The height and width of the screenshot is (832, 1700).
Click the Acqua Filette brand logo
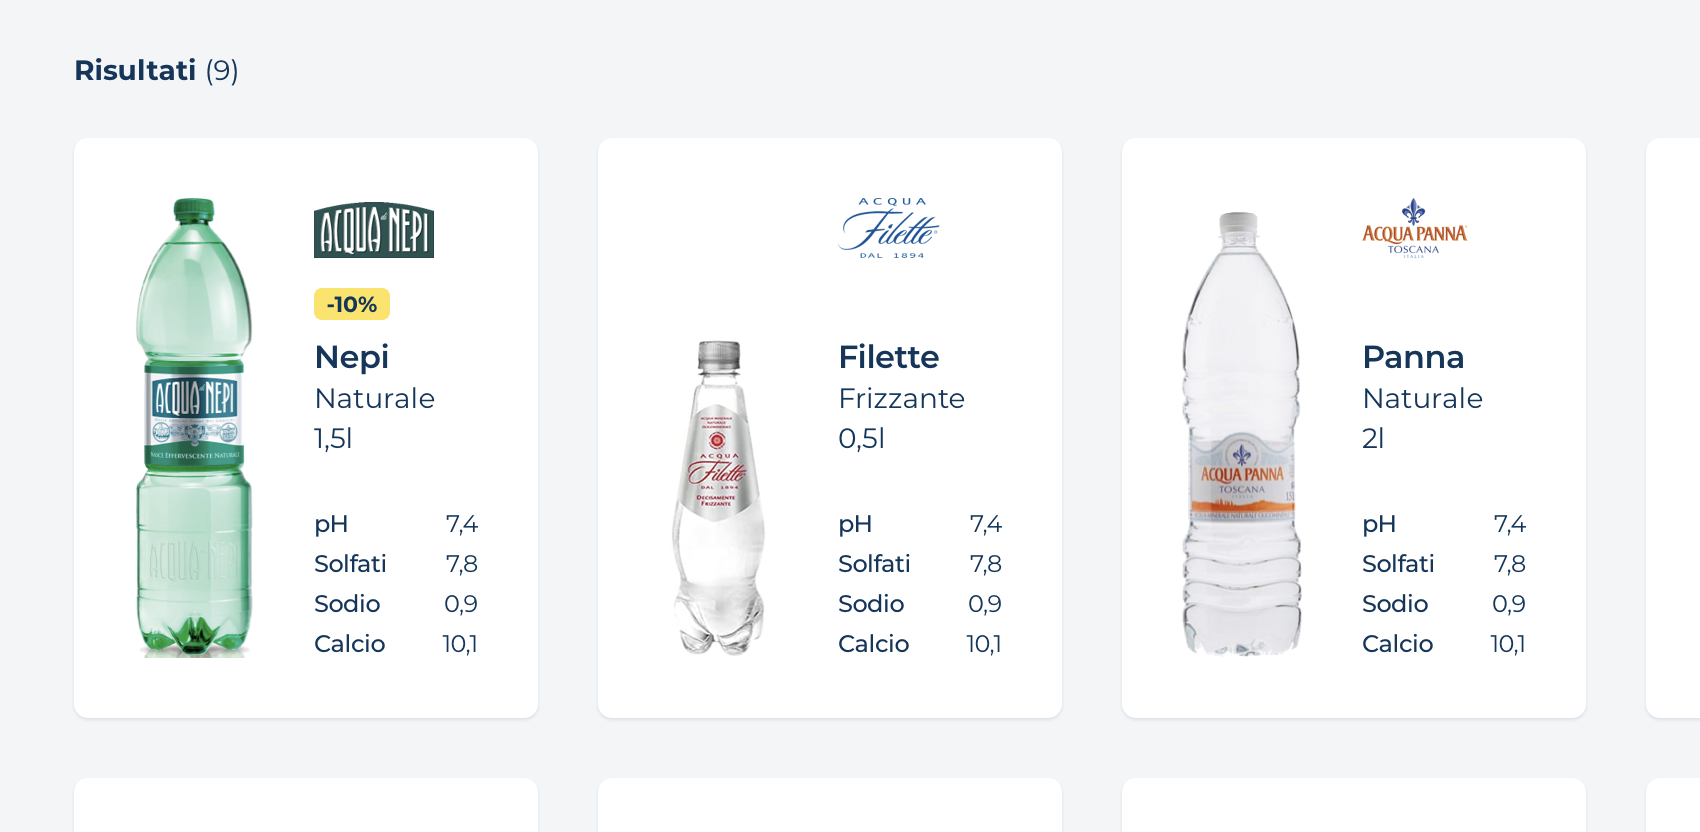coord(888,229)
